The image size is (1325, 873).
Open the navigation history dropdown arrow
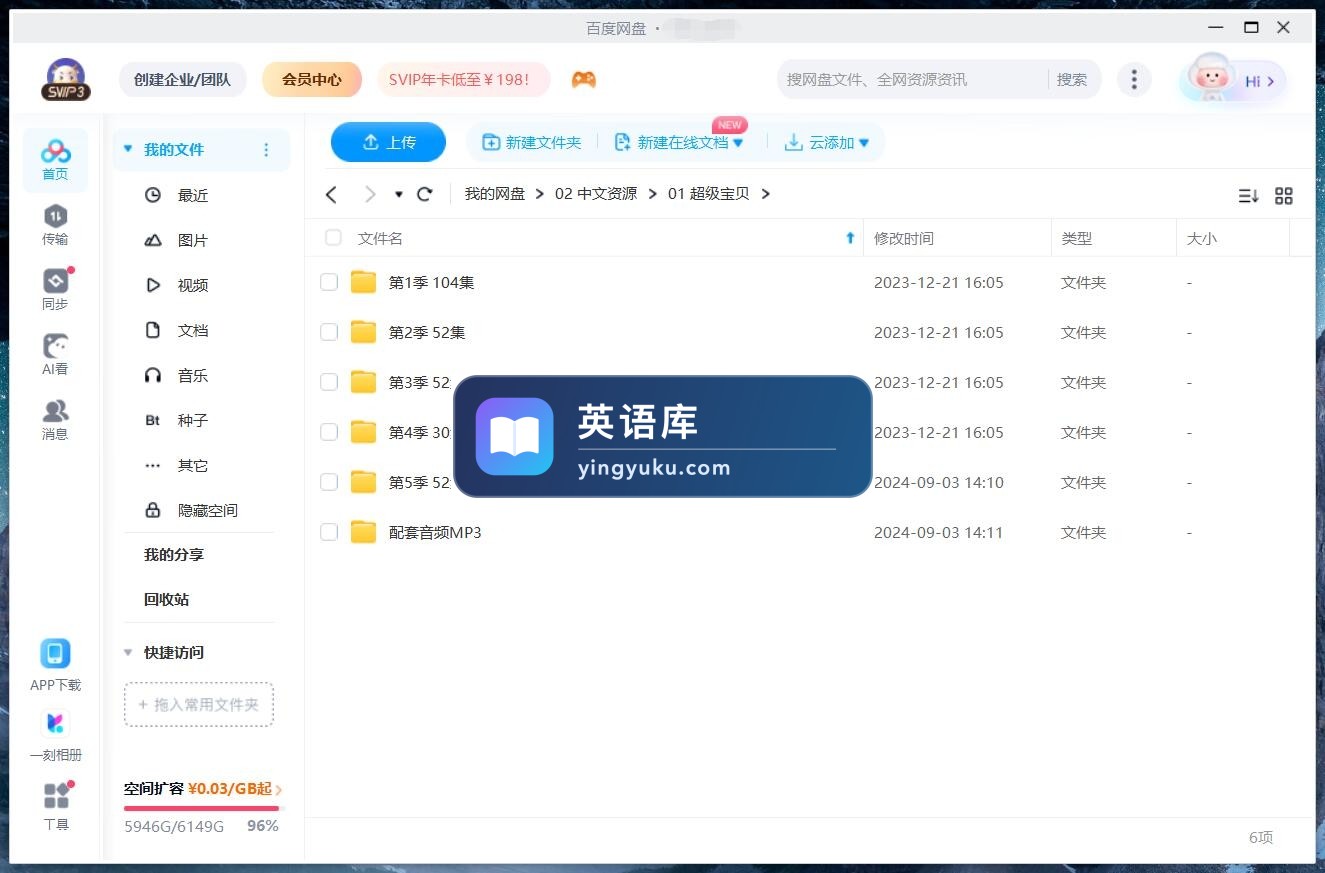[x=398, y=195]
